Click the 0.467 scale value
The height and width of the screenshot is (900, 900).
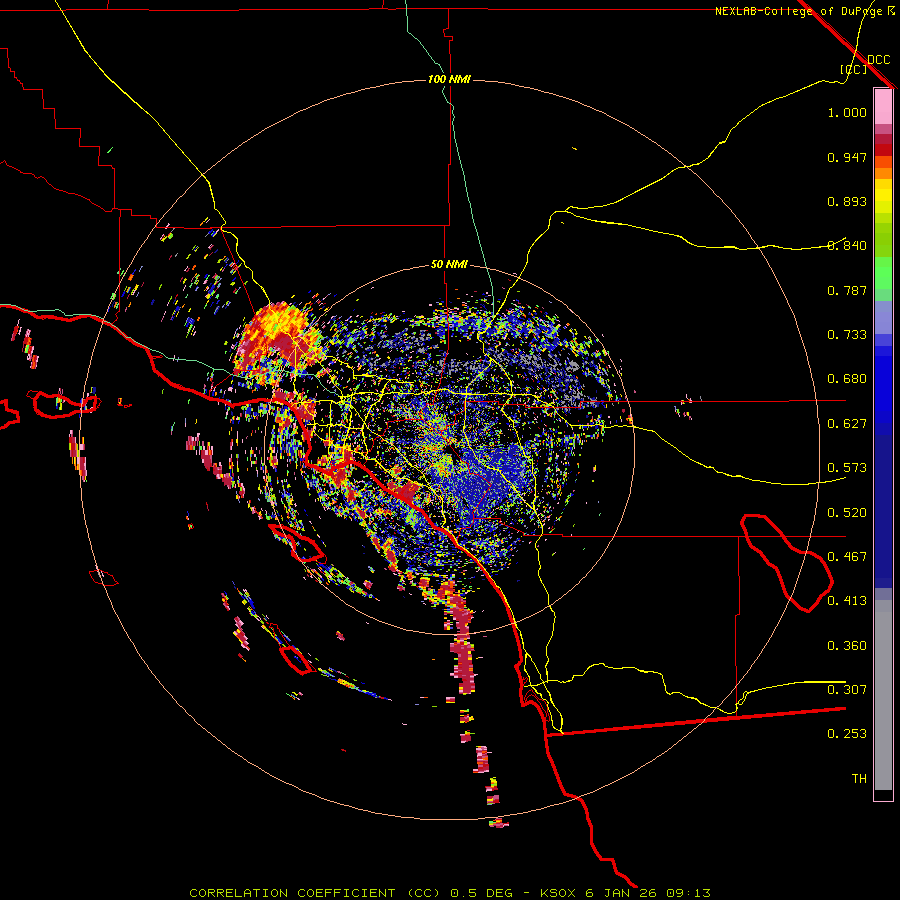[x=847, y=557]
